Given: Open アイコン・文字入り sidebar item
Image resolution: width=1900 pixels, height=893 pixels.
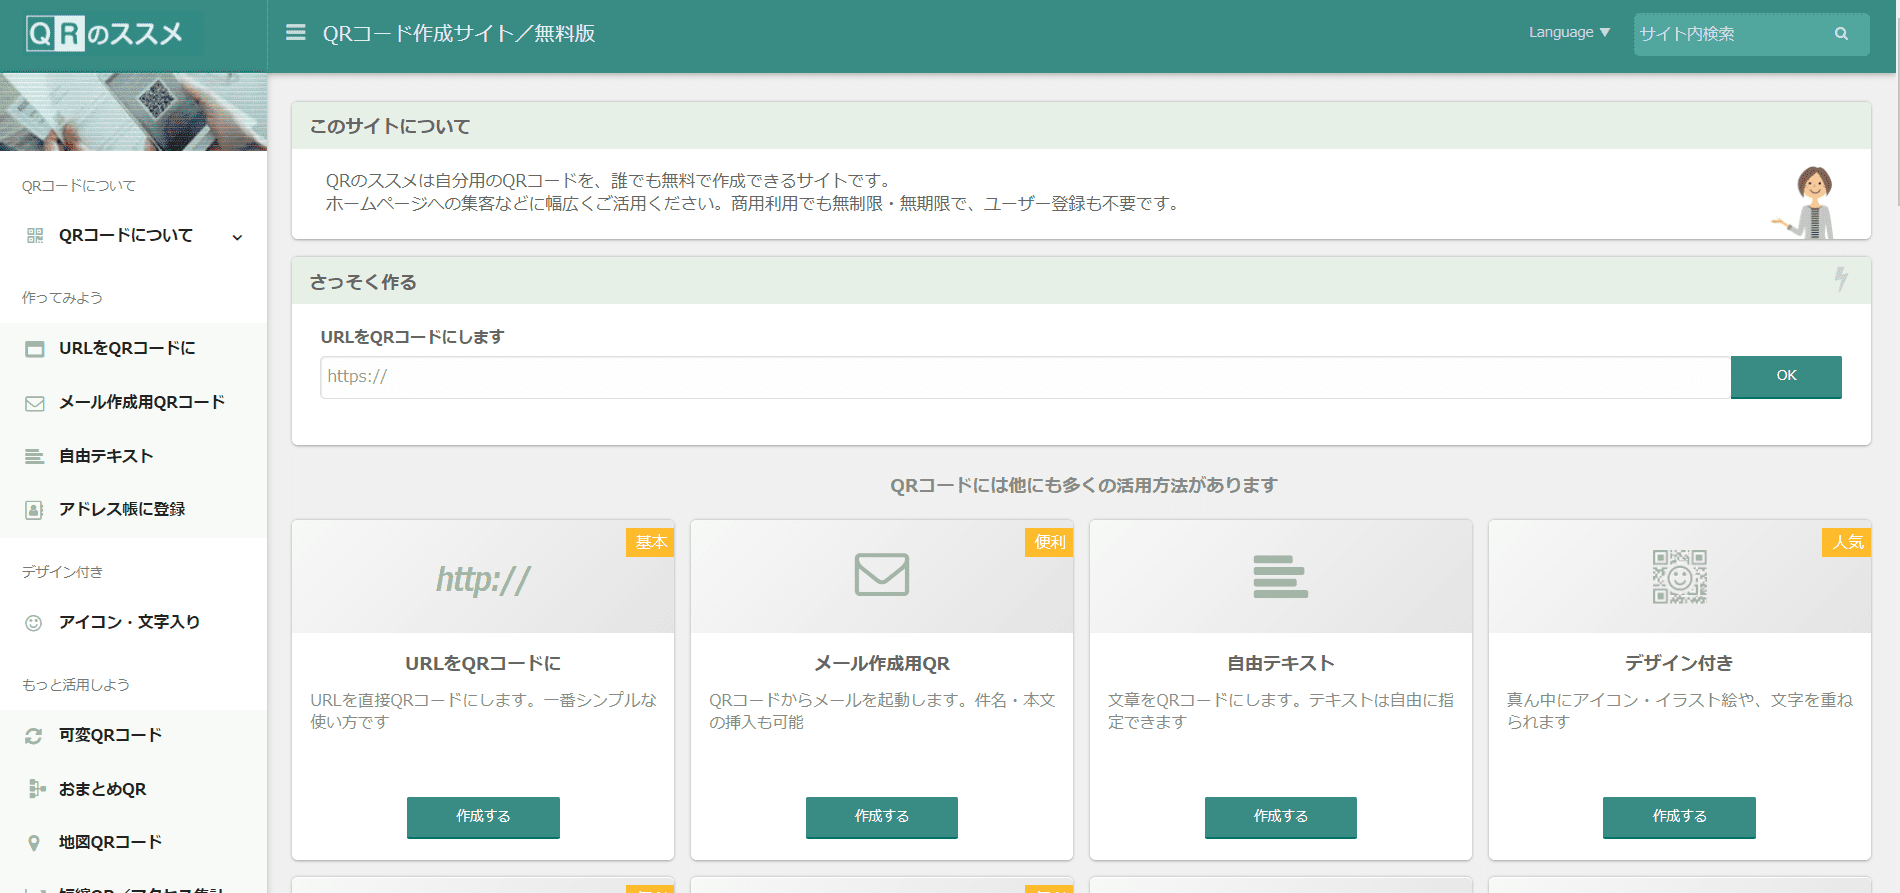Looking at the screenshot, I should (x=129, y=623).
